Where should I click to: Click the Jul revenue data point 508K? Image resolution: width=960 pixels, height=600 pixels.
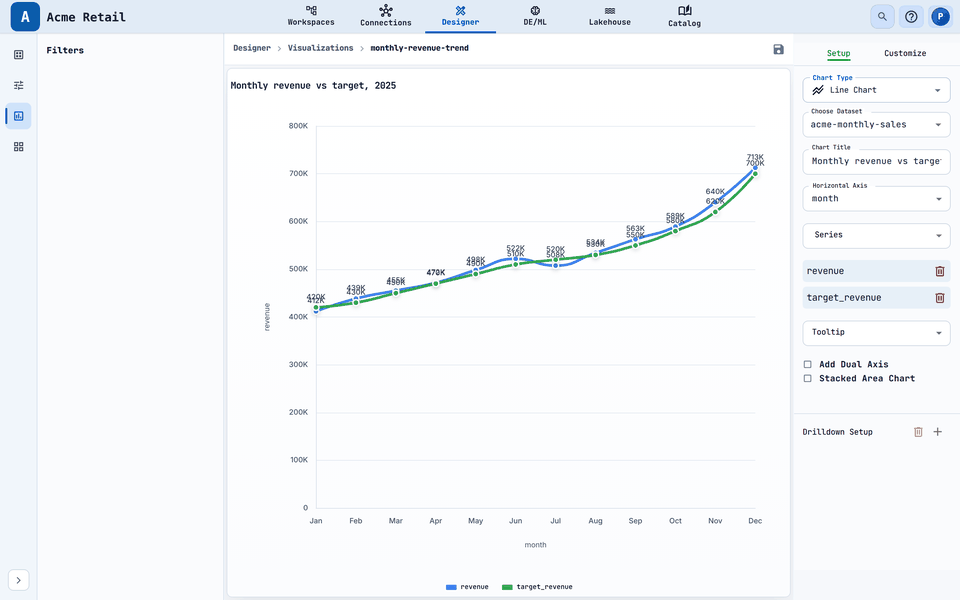coord(555,266)
